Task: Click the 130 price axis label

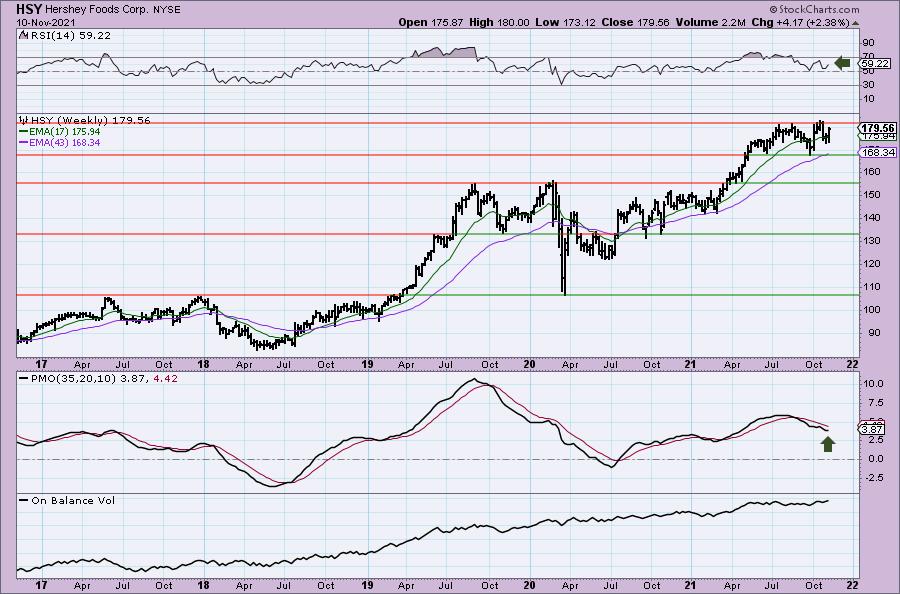Action: click(x=870, y=240)
